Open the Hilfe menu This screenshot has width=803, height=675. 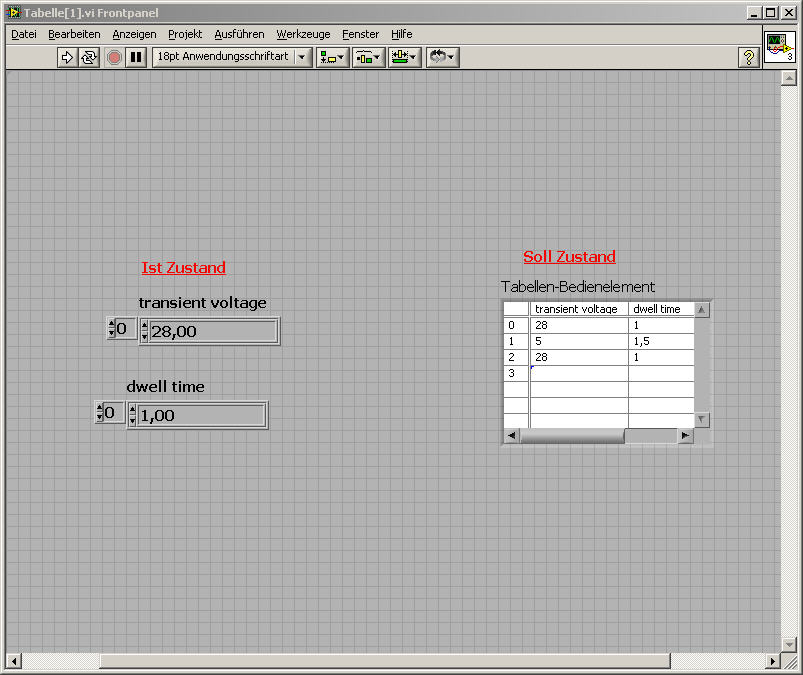[x=402, y=34]
